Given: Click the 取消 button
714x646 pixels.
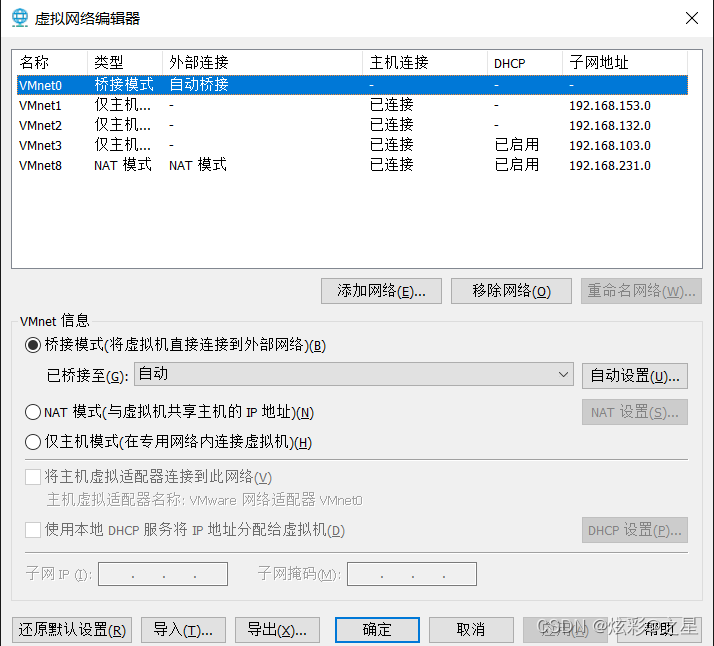Looking at the screenshot, I should pos(471,630).
